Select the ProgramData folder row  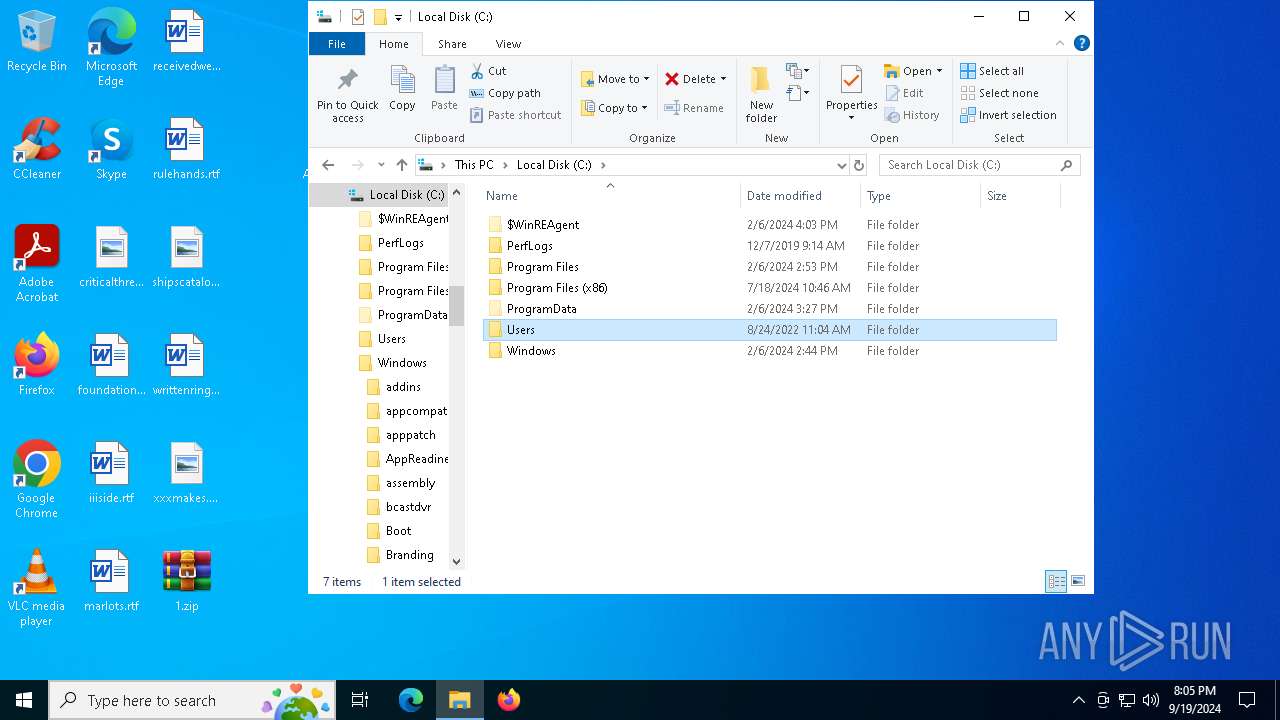(x=769, y=309)
